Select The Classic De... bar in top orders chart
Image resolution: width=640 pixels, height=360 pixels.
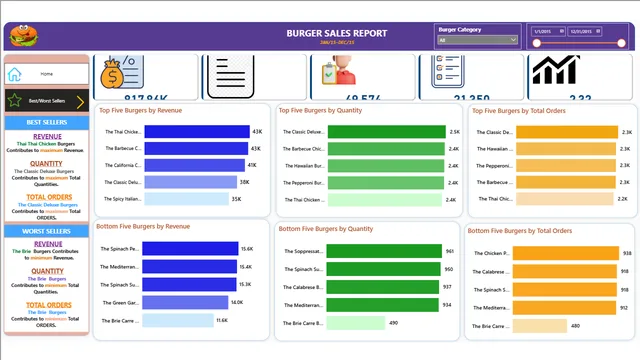567,132
